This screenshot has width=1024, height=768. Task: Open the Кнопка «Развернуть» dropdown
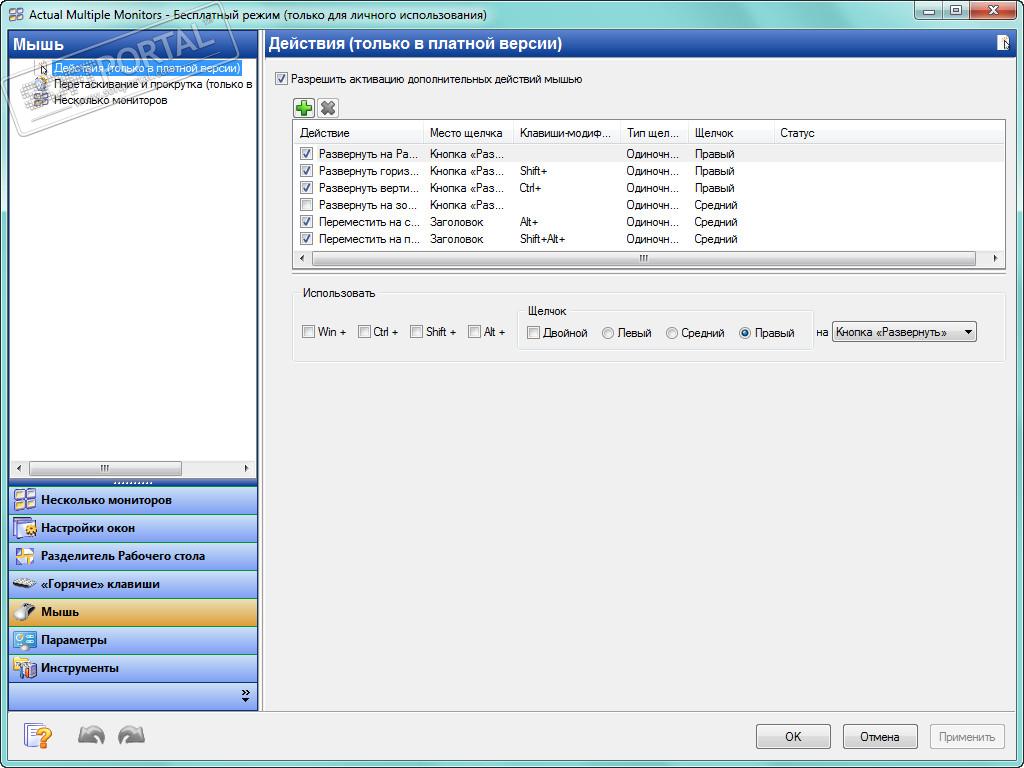tap(904, 332)
